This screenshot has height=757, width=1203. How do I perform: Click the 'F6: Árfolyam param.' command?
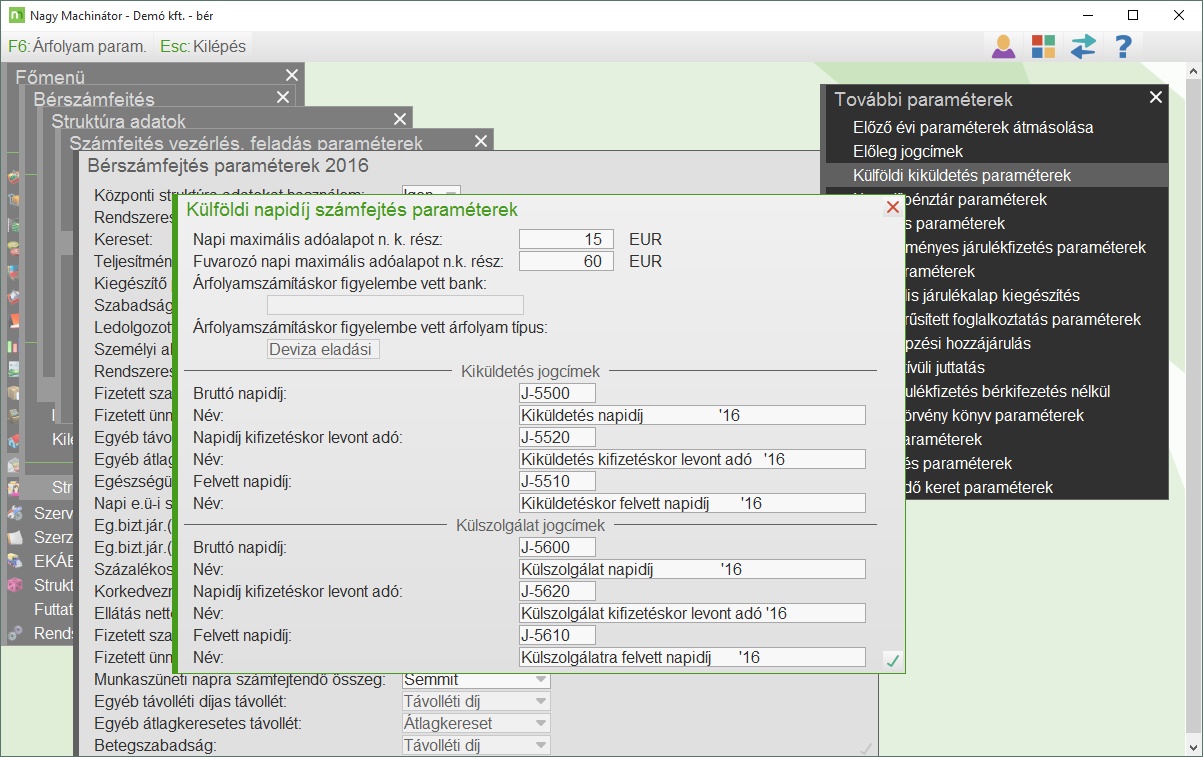tap(77, 46)
